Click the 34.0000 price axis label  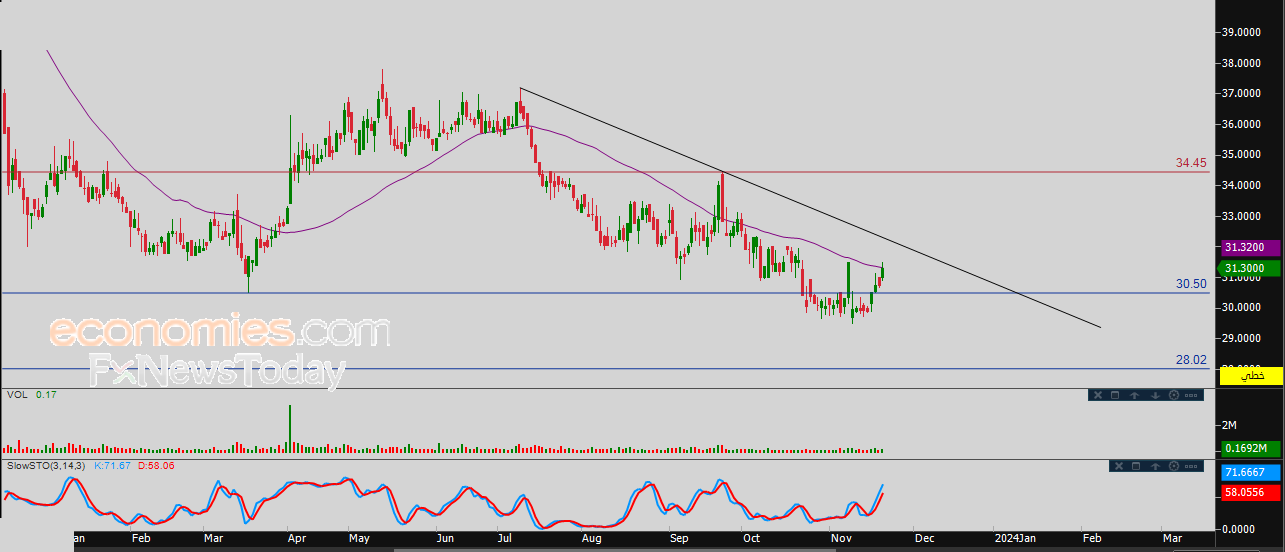tap(1242, 185)
